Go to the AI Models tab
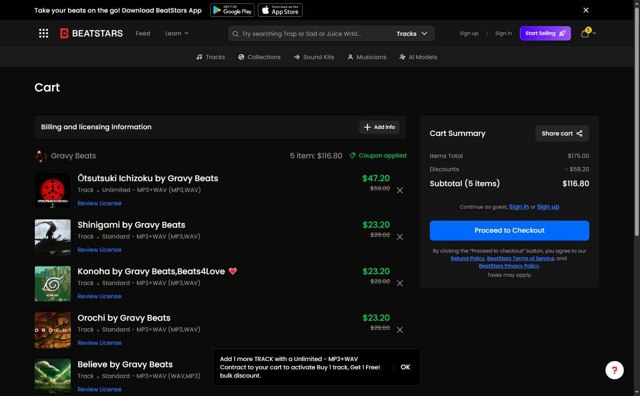Image resolution: width=640 pixels, height=396 pixels. (418, 57)
